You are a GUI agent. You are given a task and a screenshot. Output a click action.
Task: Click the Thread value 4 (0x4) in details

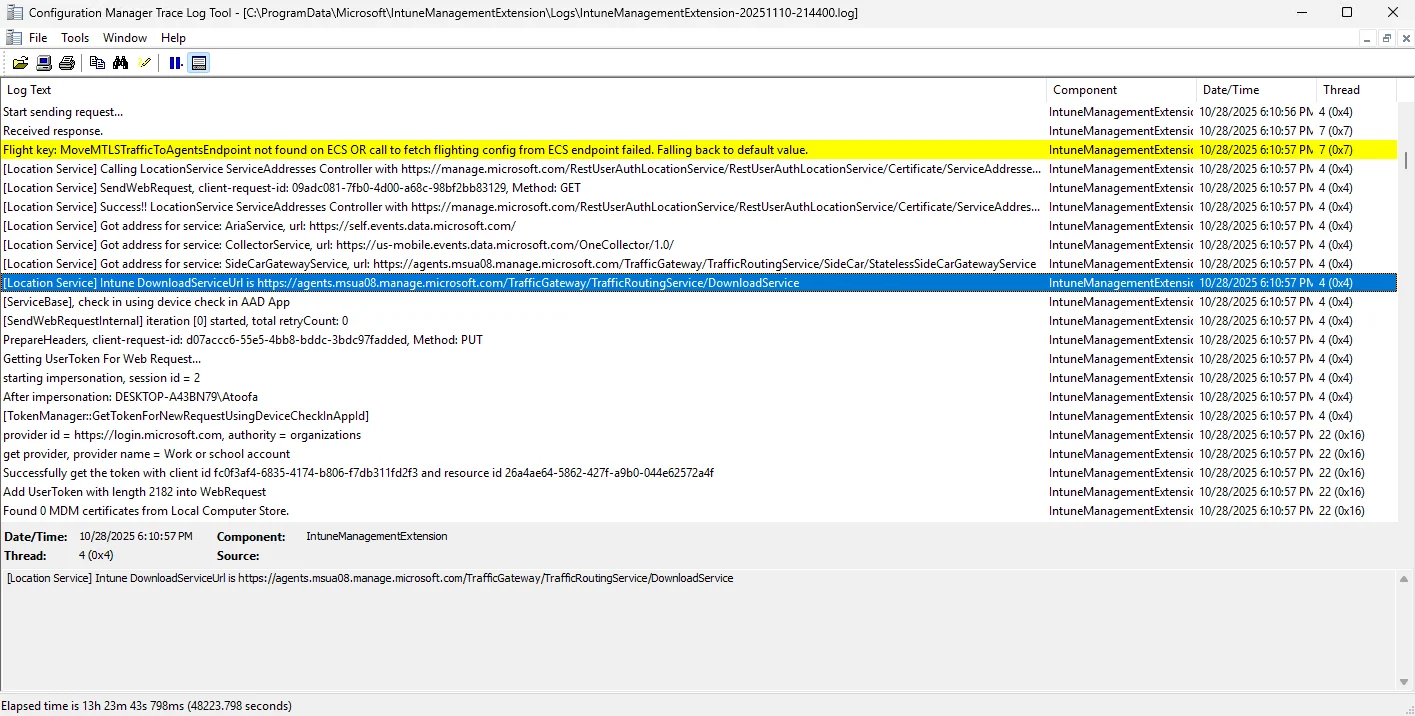(x=96, y=556)
